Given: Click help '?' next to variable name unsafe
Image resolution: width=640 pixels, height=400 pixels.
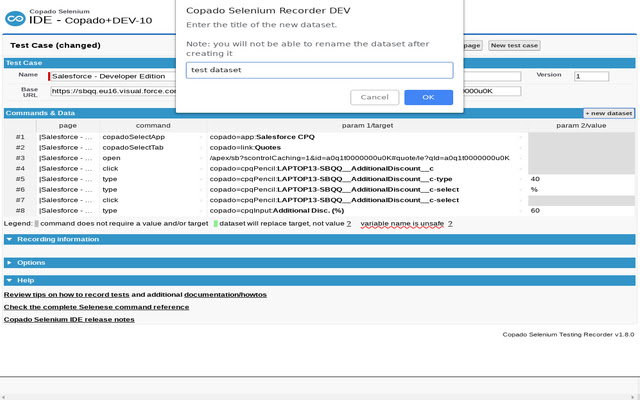Looking at the screenshot, I should click(x=450, y=224).
